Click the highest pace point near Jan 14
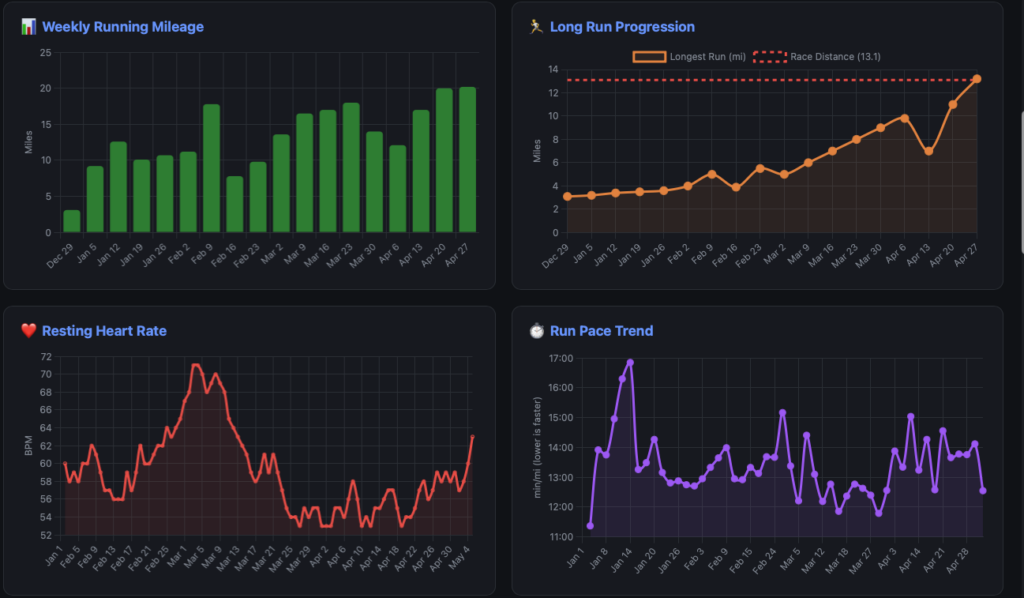This screenshot has width=1024, height=598. click(630, 362)
